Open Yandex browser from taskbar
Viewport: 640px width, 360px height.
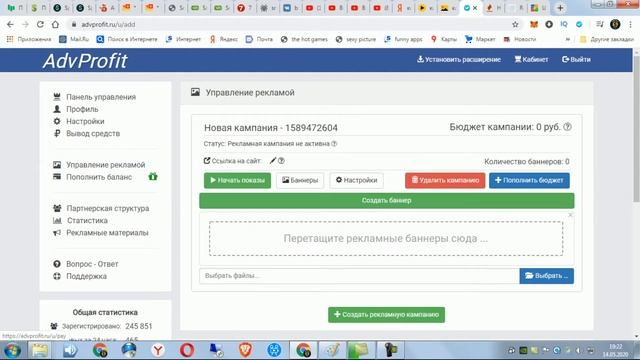[x=158, y=350]
